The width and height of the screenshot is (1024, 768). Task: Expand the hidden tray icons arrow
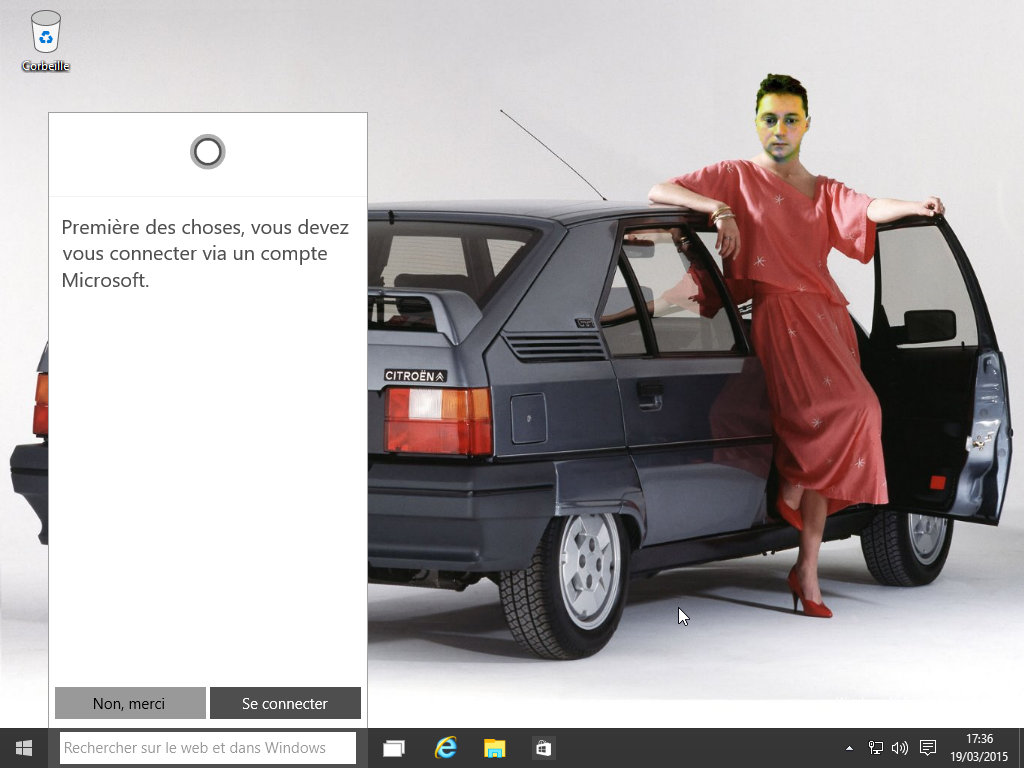click(x=850, y=748)
